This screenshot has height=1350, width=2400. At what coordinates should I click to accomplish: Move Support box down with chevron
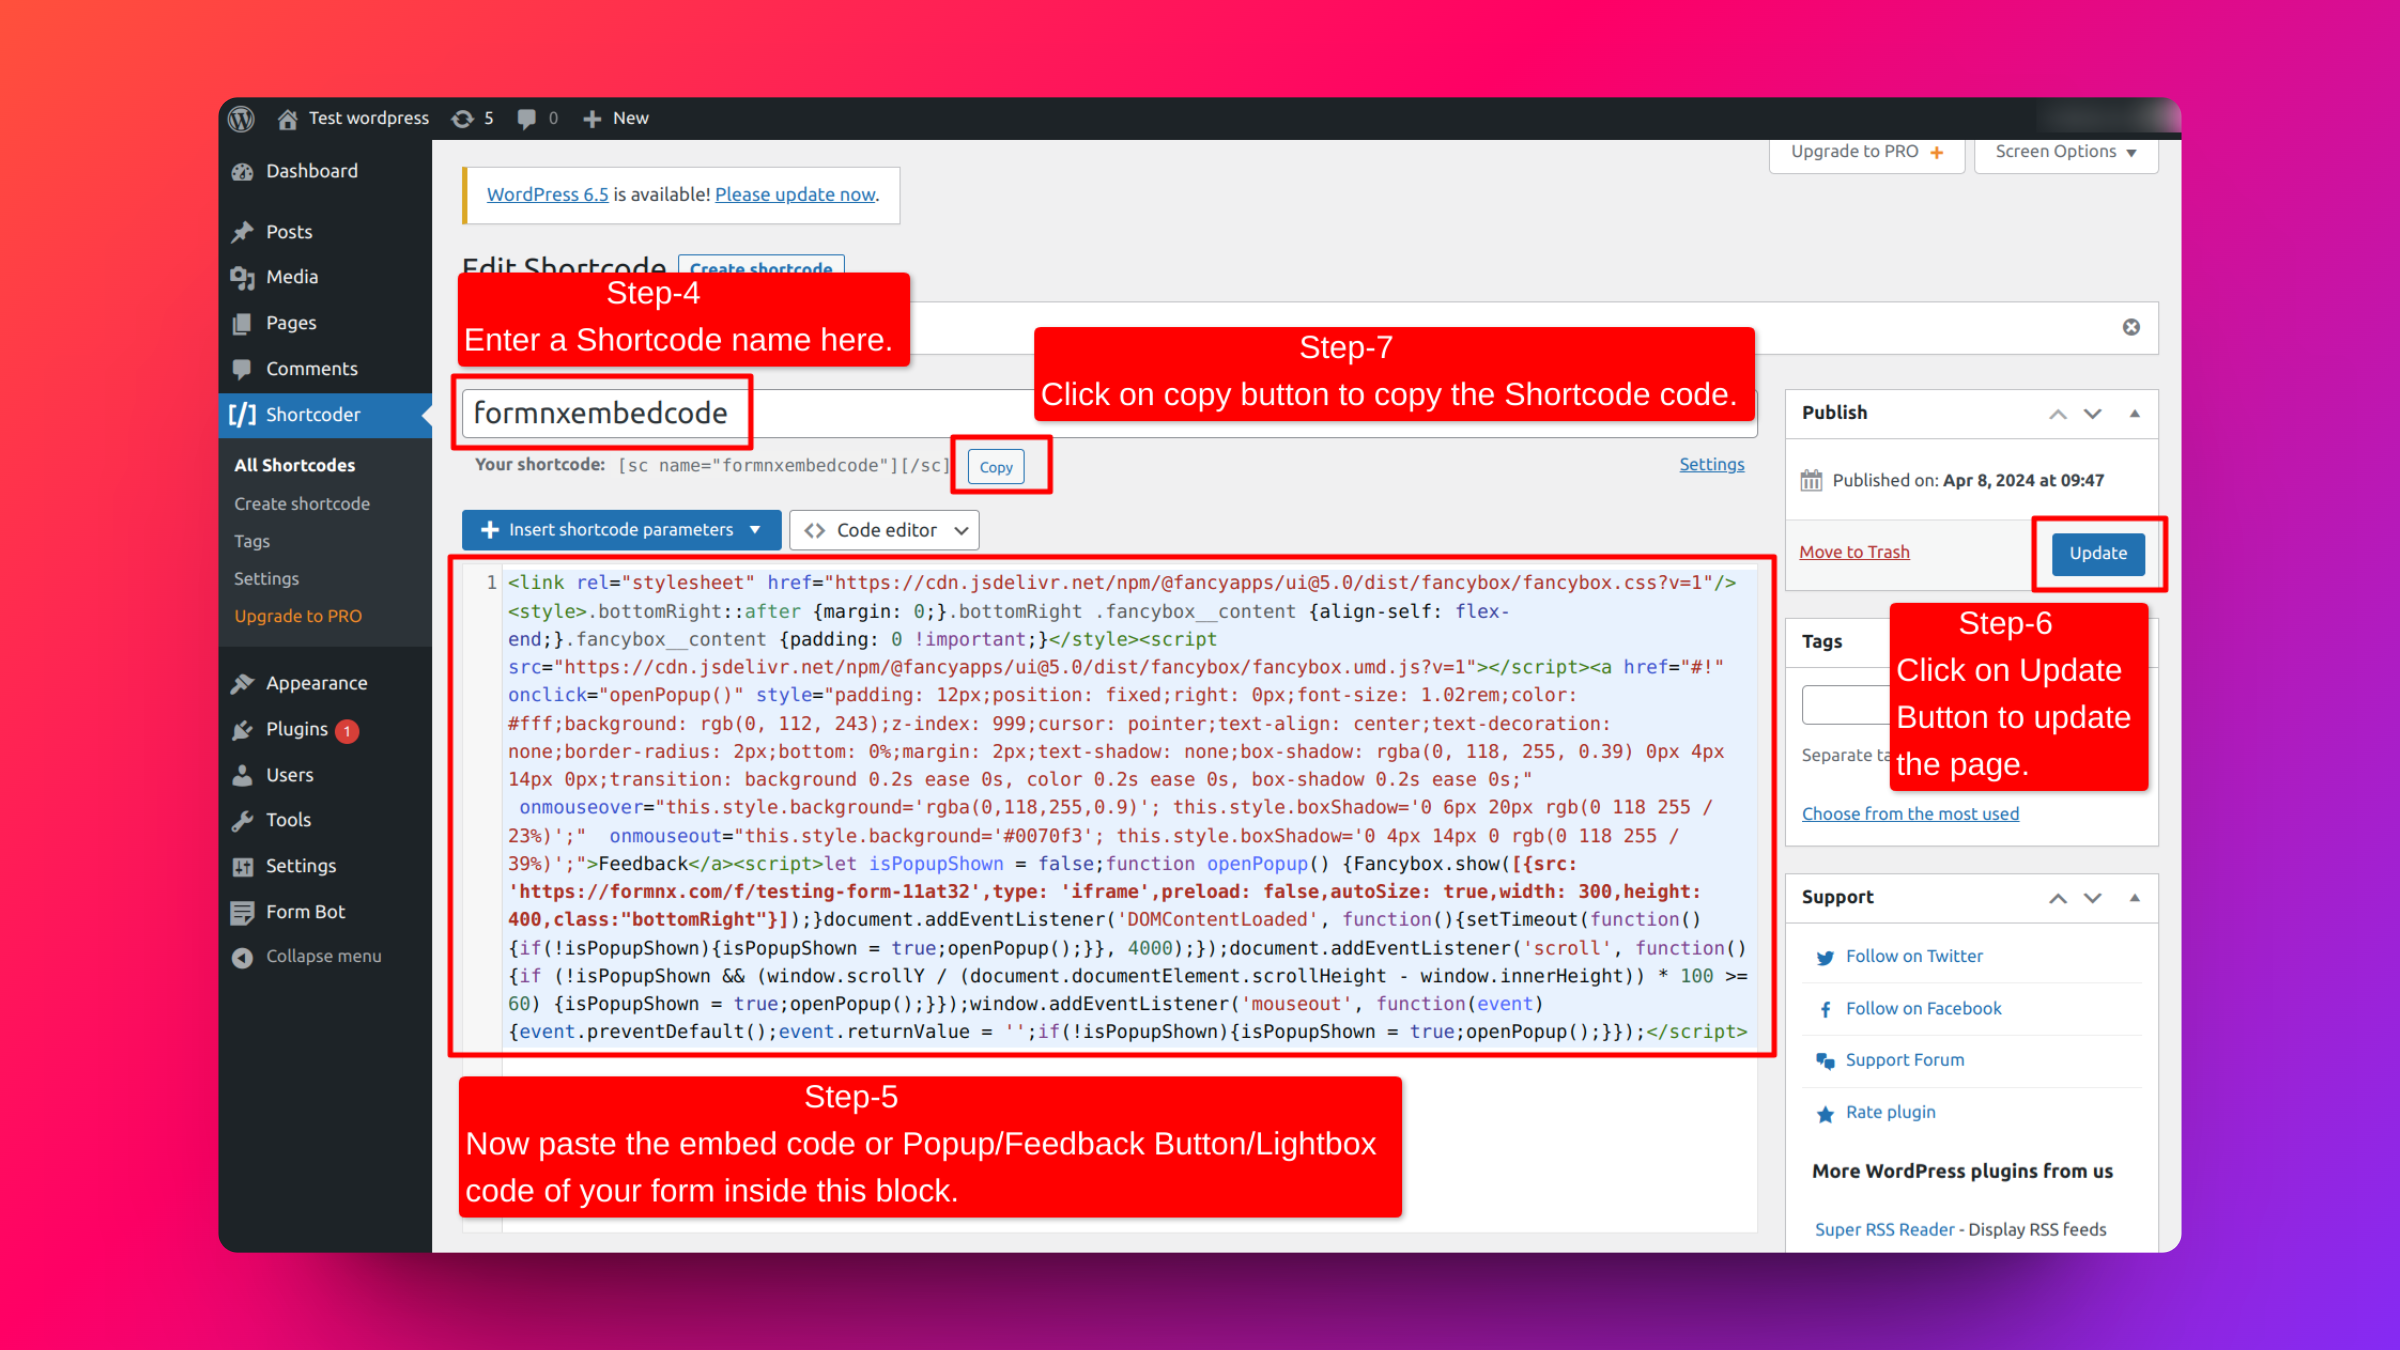[2093, 897]
